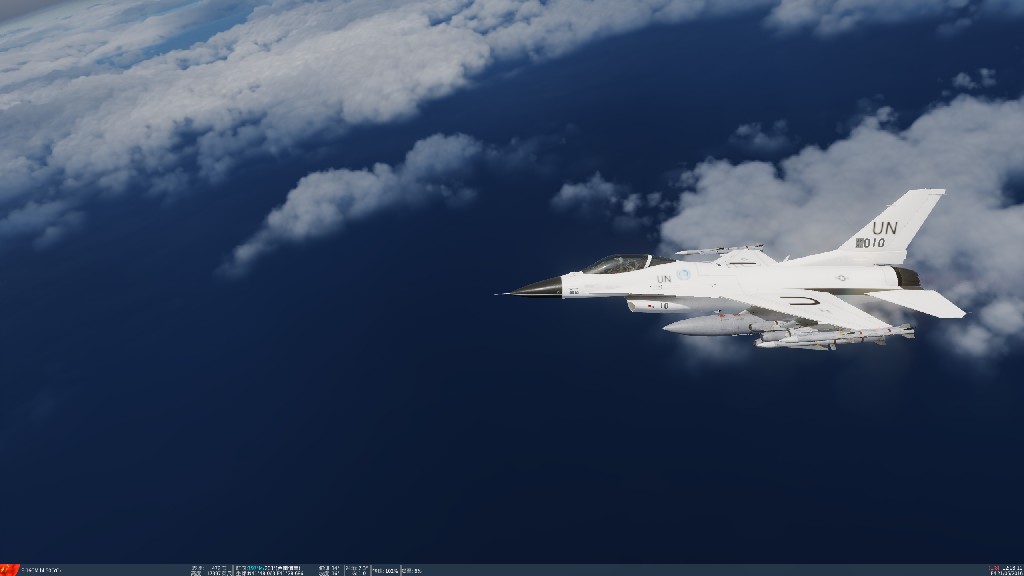The height and width of the screenshot is (576, 1024).
Task: Click the large UN letters on tail fin
Action: pyautogui.click(x=884, y=228)
